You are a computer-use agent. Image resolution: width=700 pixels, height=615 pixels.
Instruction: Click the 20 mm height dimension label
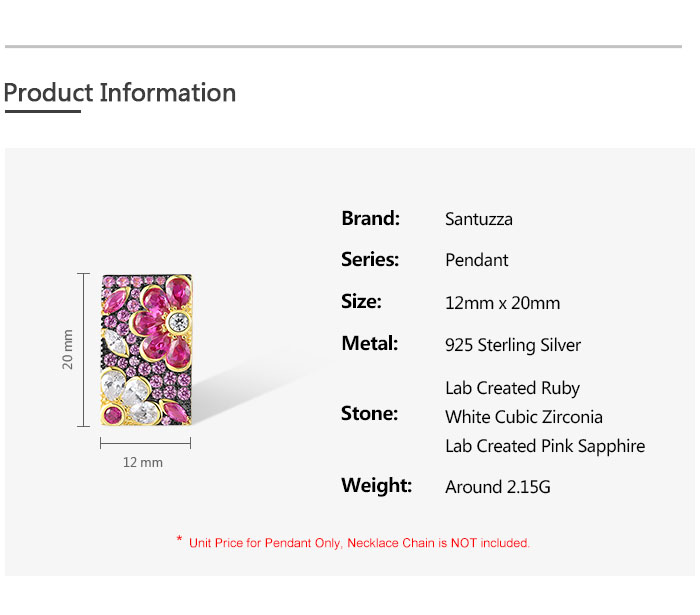point(68,349)
